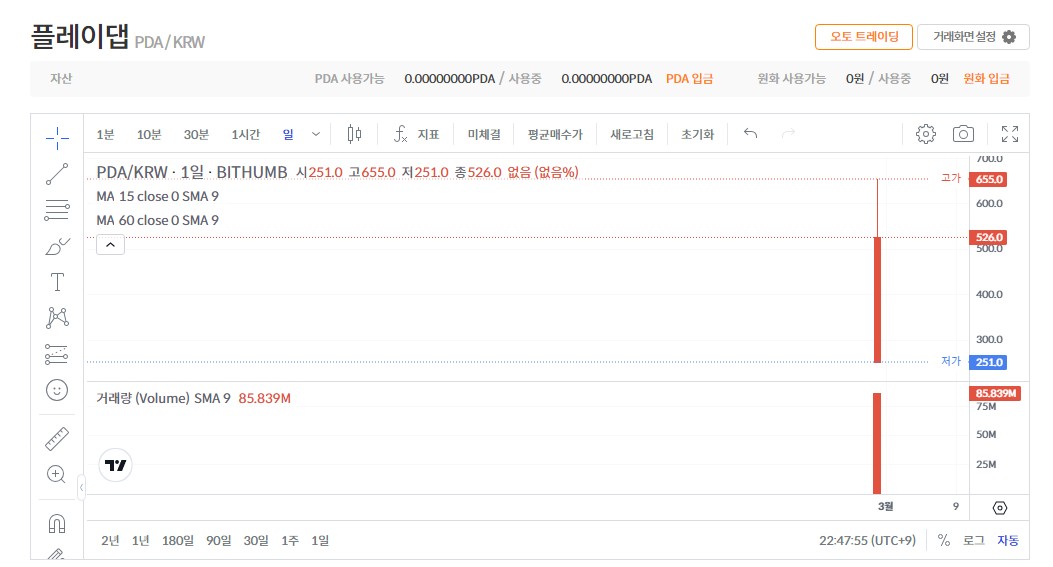Set range to 2년
This screenshot has width=1053, height=567.
click(110, 540)
